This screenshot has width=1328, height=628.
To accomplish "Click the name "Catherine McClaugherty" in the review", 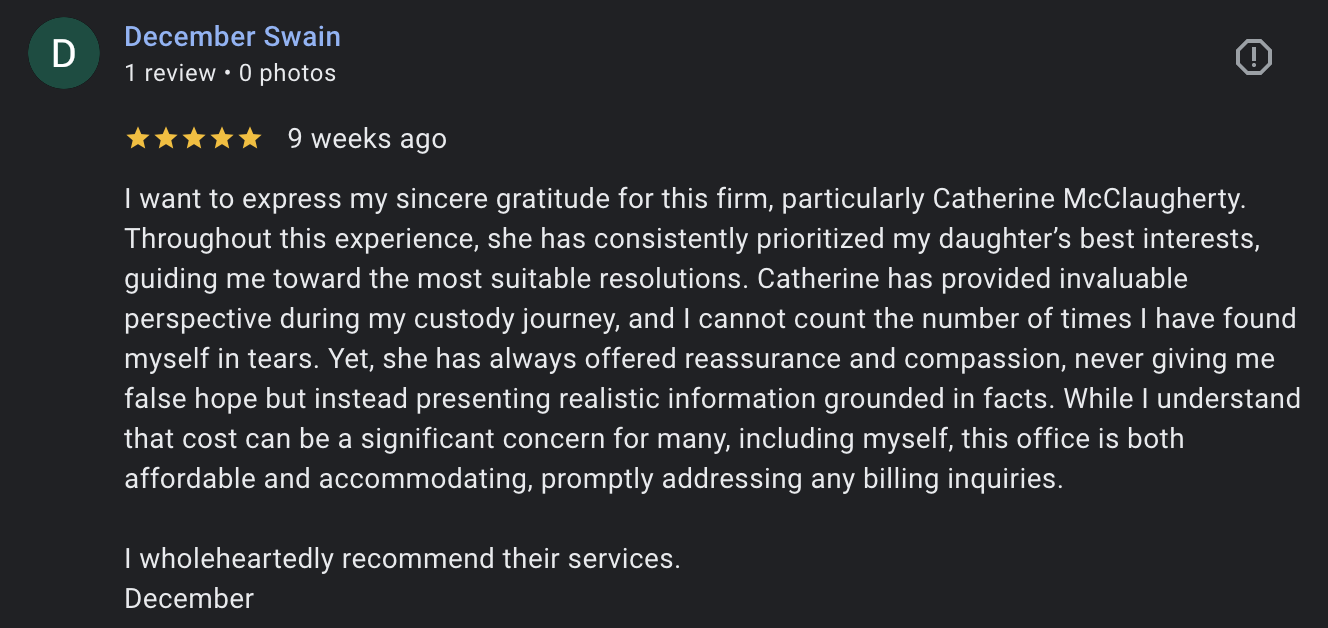I will coord(1088,199).
